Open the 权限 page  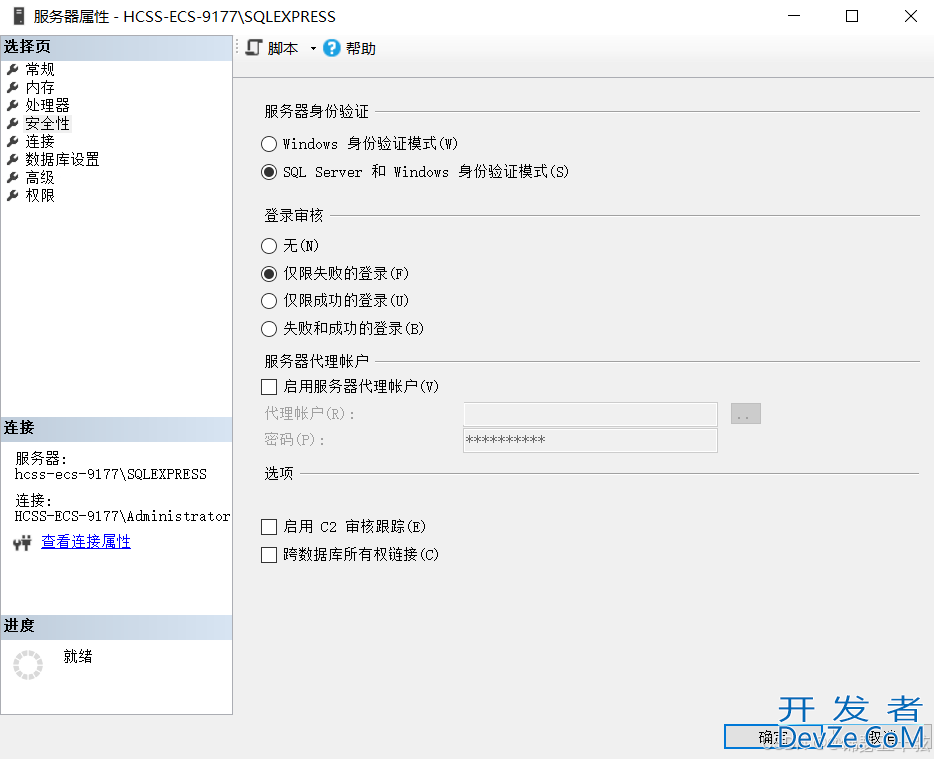coord(40,195)
